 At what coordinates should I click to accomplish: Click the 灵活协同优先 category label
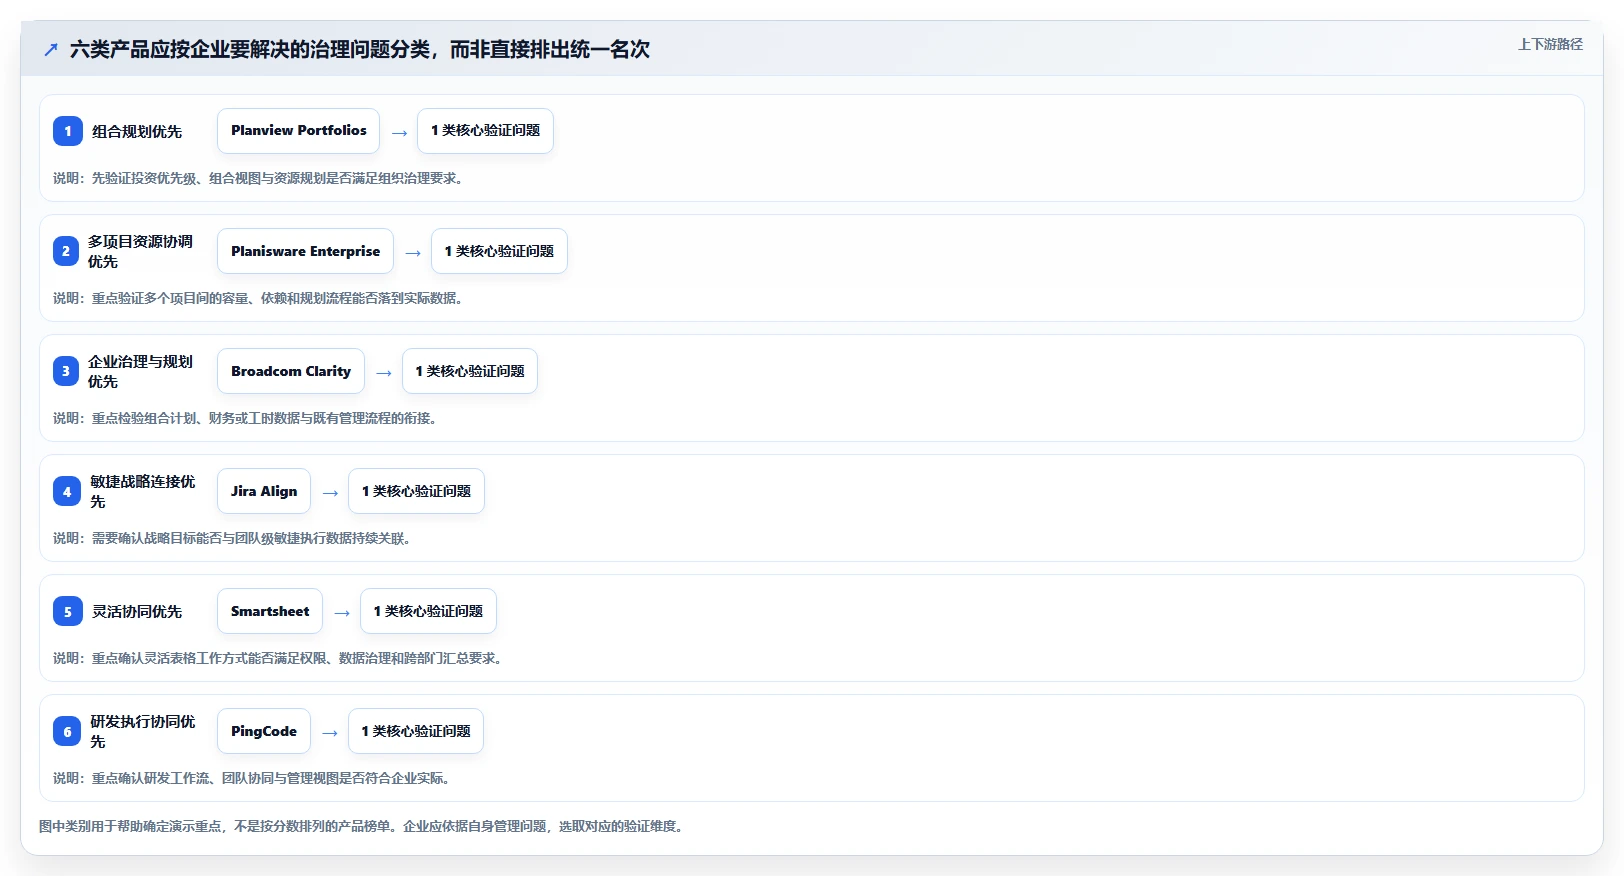pyautogui.click(x=137, y=611)
